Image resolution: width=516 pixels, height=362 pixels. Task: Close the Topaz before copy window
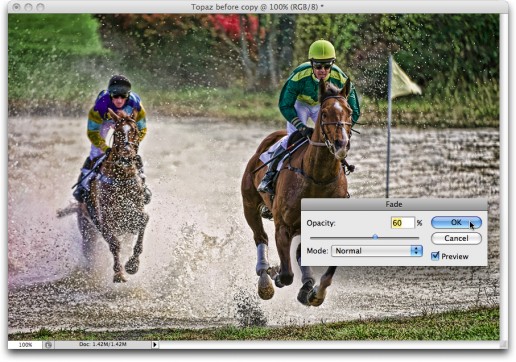coord(17,6)
